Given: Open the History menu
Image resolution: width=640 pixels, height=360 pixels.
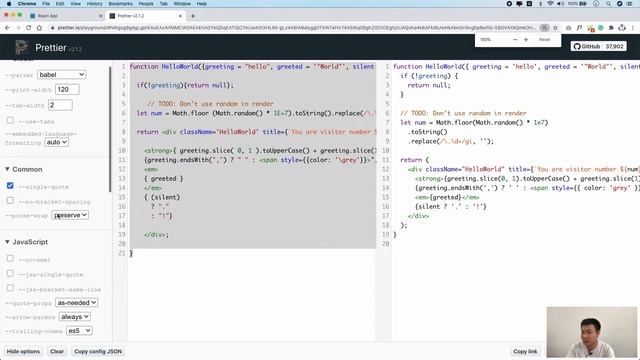Looking at the screenshot, I should (x=94, y=4).
